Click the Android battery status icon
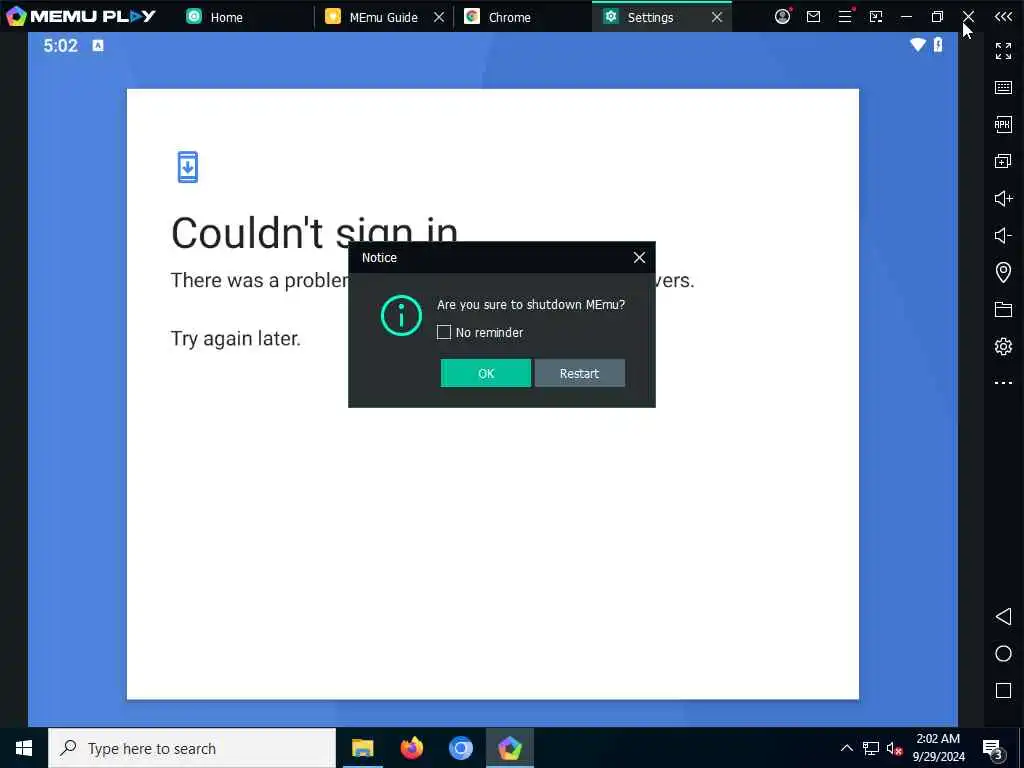 pyautogui.click(x=938, y=44)
